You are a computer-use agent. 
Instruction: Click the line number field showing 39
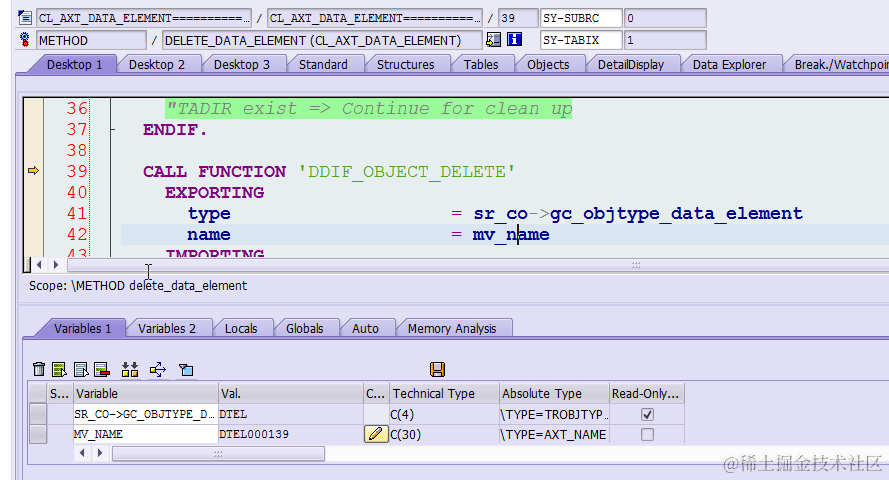pos(518,18)
